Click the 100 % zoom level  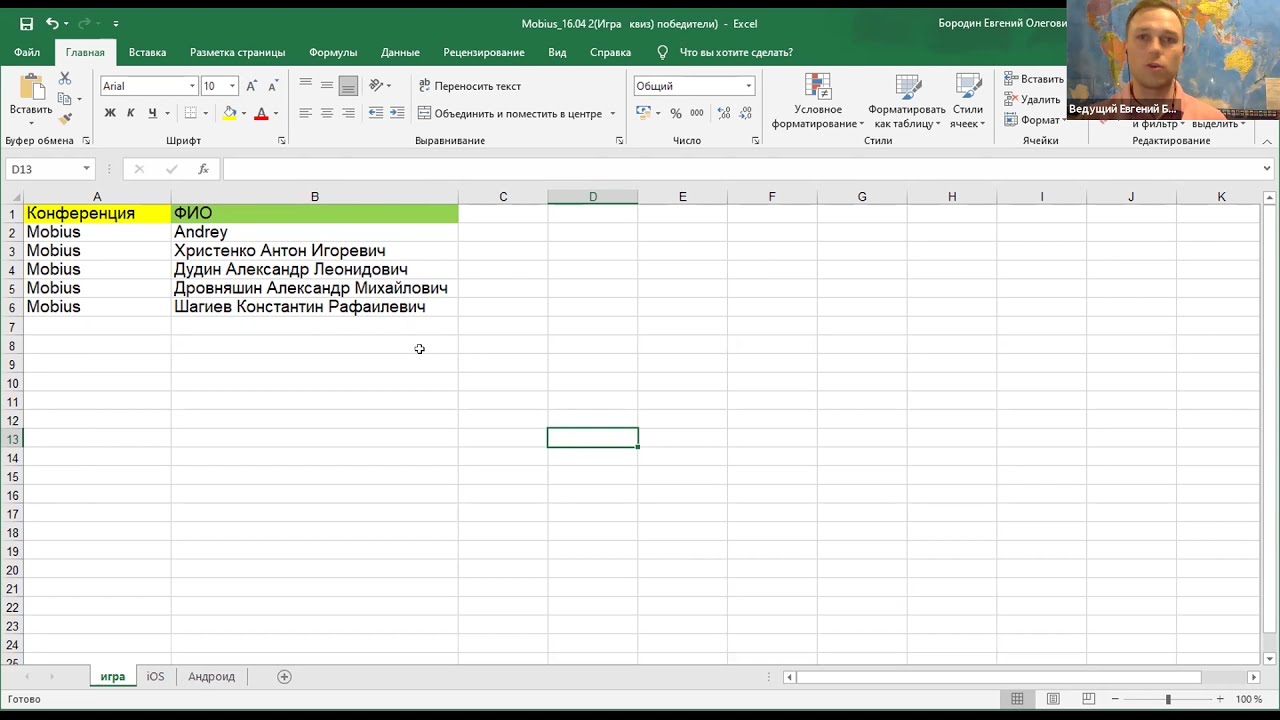1249,699
